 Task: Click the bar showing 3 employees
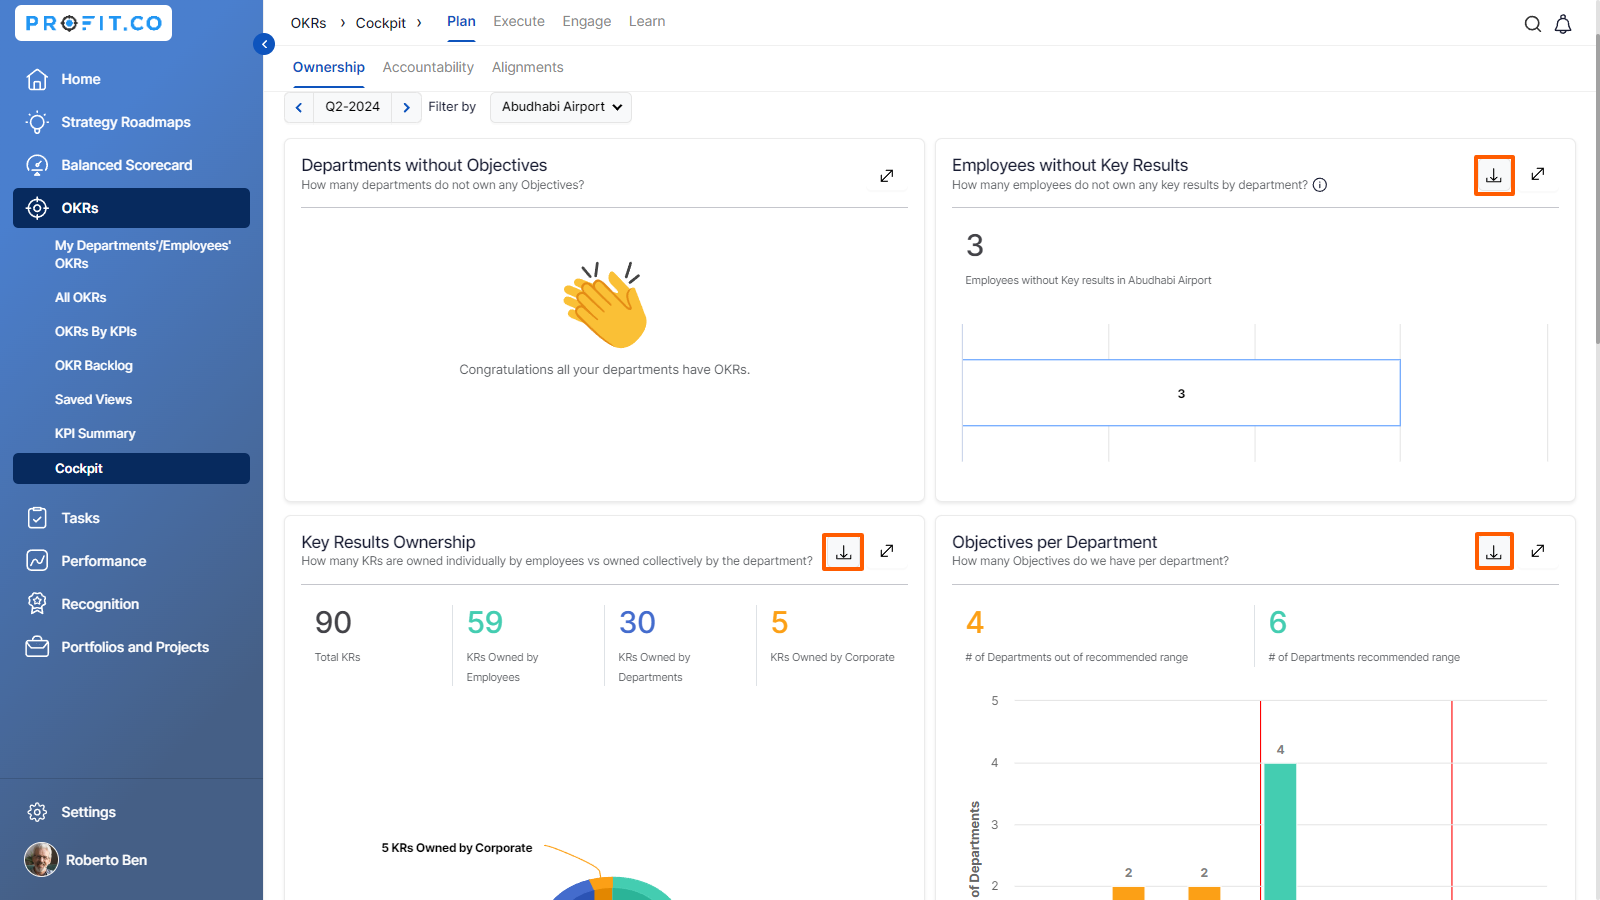pyautogui.click(x=1180, y=393)
